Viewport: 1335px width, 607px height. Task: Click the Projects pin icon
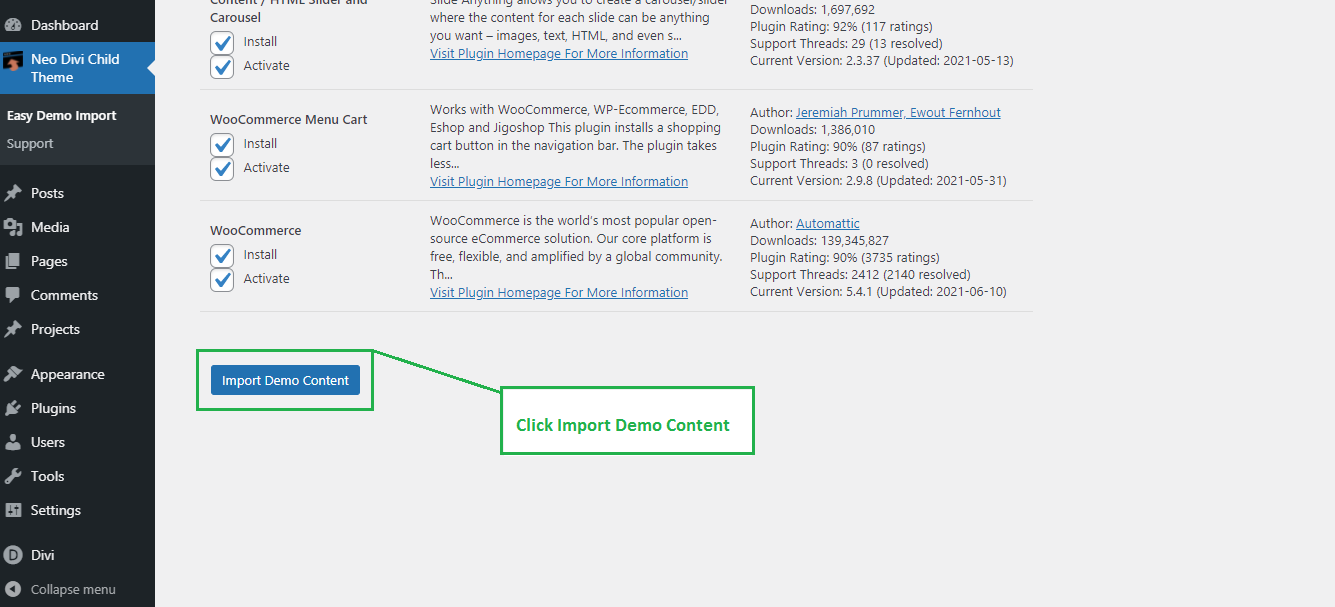tap(13, 329)
